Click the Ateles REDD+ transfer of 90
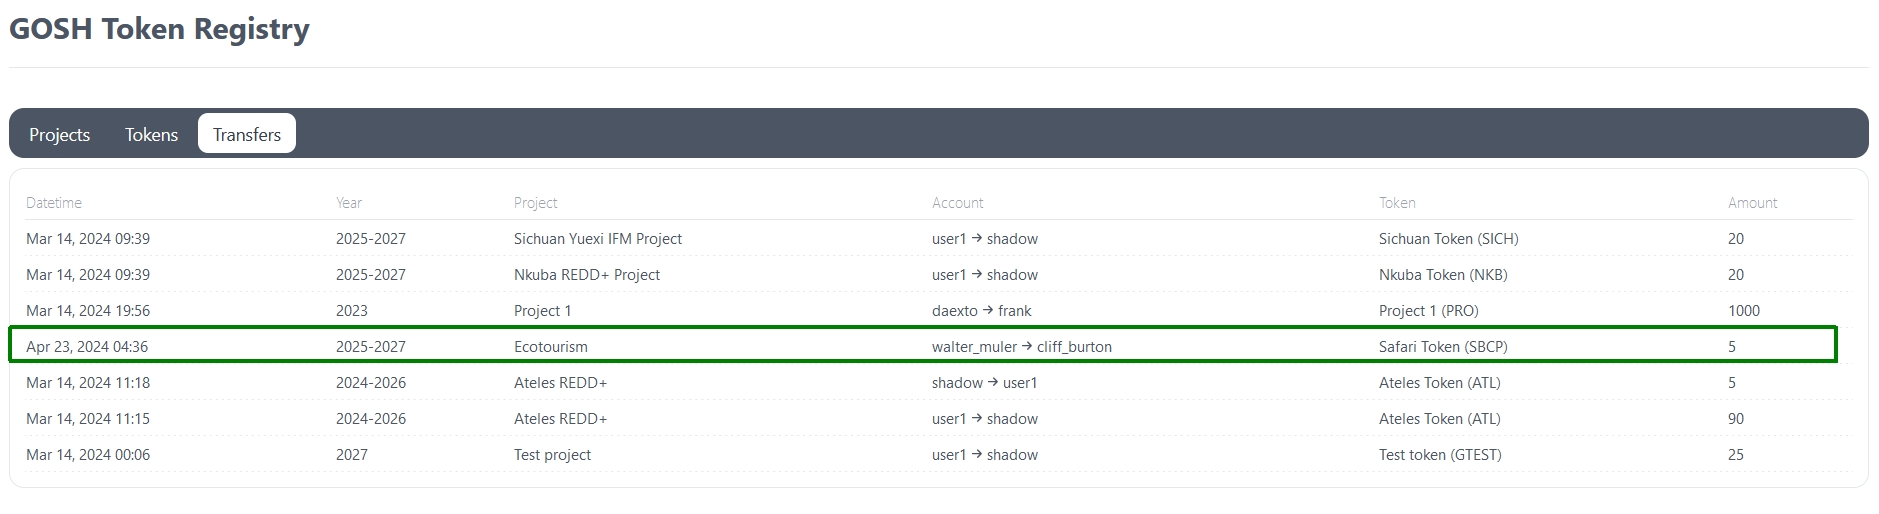The height and width of the screenshot is (514, 1879). click(560, 419)
